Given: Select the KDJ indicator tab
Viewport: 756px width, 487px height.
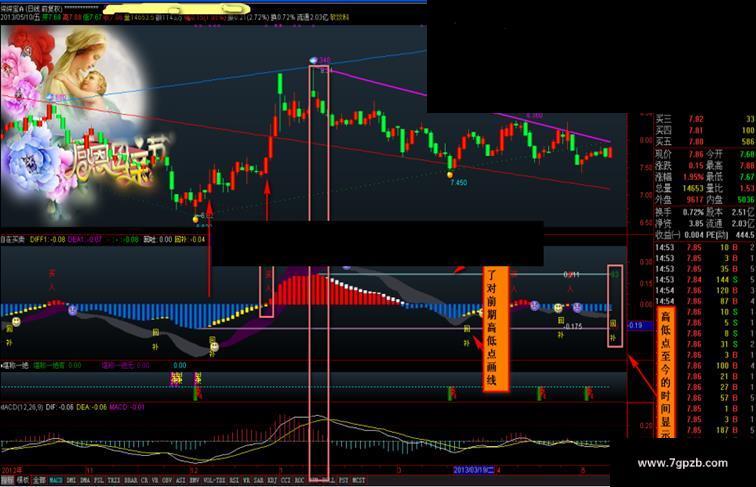Looking at the screenshot, I should click(272, 480).
